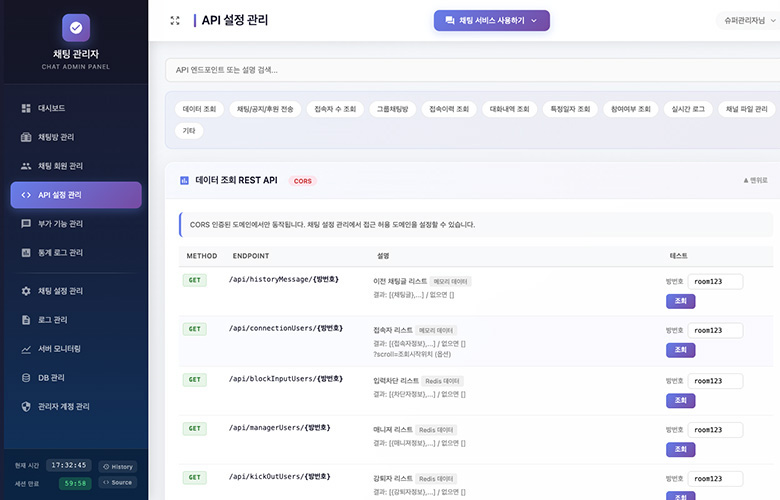This screenshot has width=780, height=500.
Task: Click 조회 button for blockInputUsers endpoint
Action: tap(681, 400)
